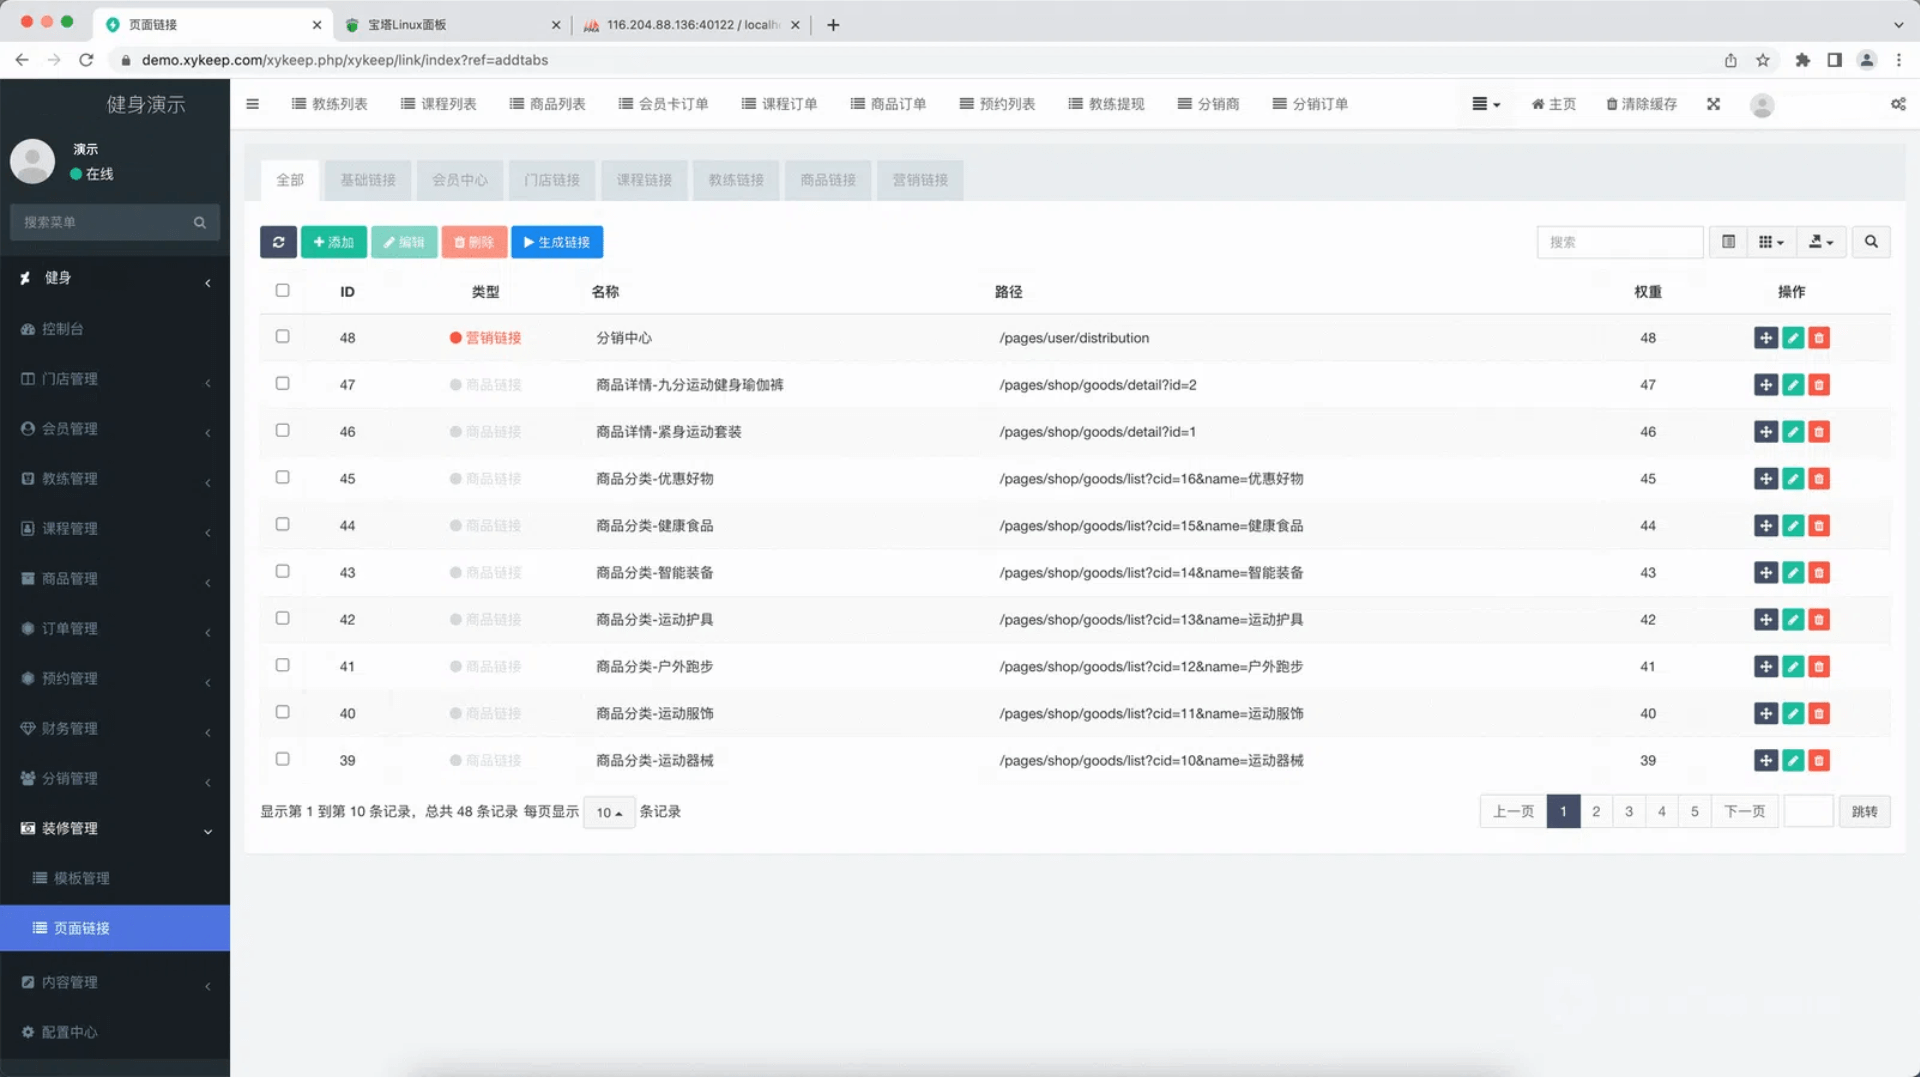Open the page size dropdown showing 10

608,812
